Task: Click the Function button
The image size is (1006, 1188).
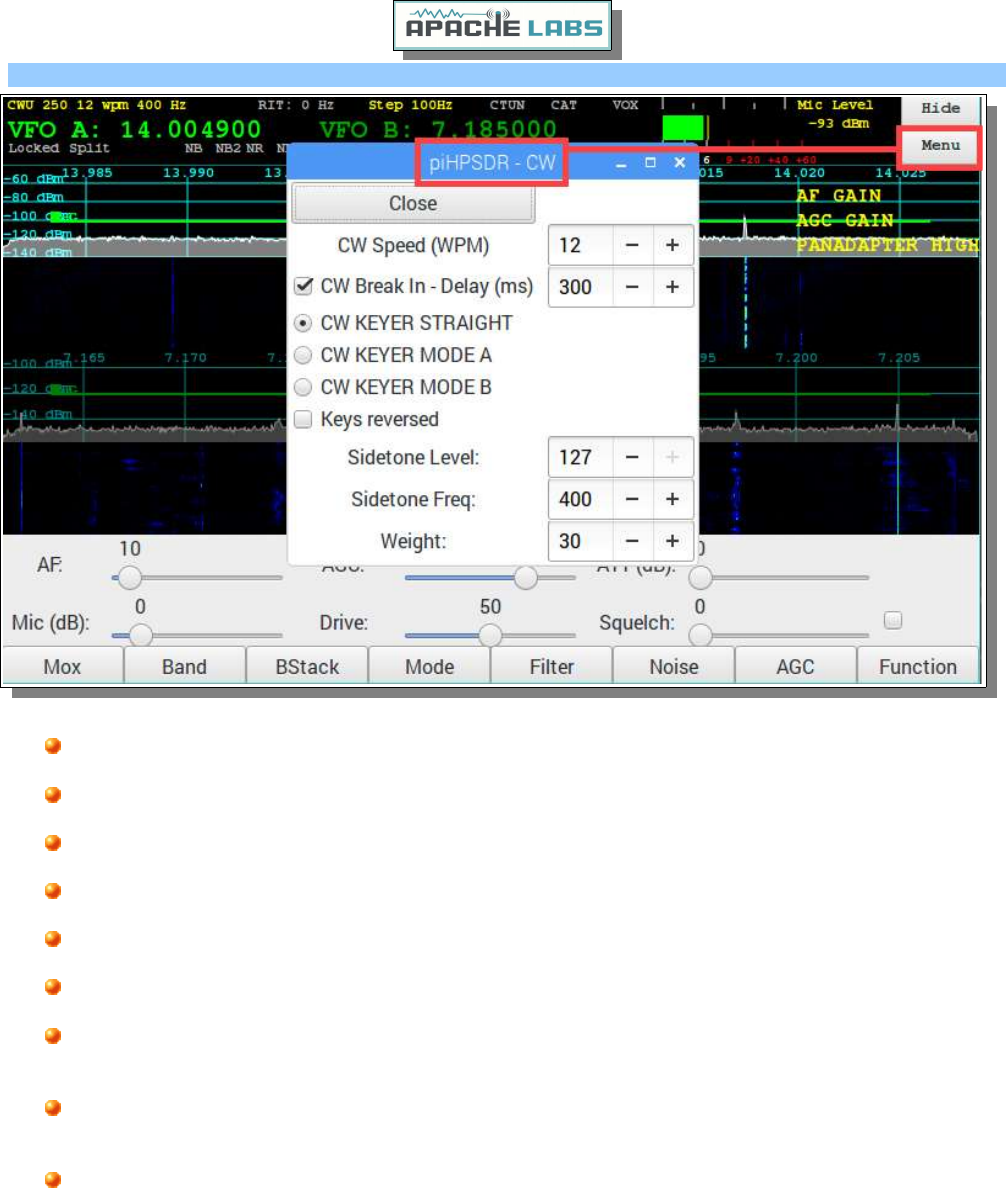Action: pyautogui.click(x=917, y=667)
